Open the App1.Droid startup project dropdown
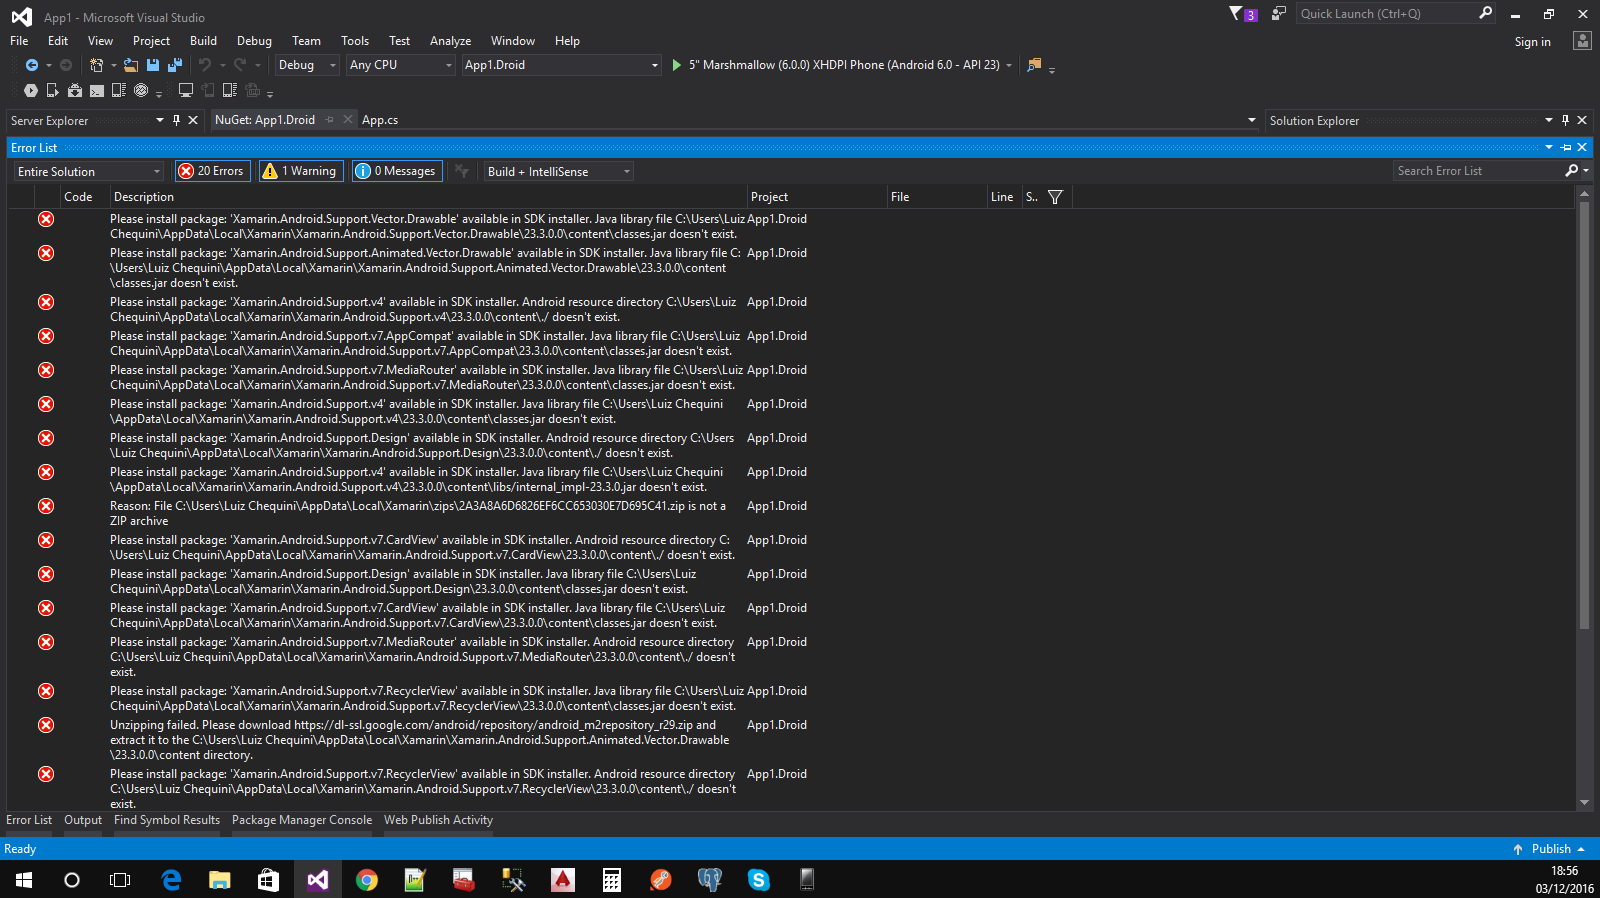 [561, 65]
